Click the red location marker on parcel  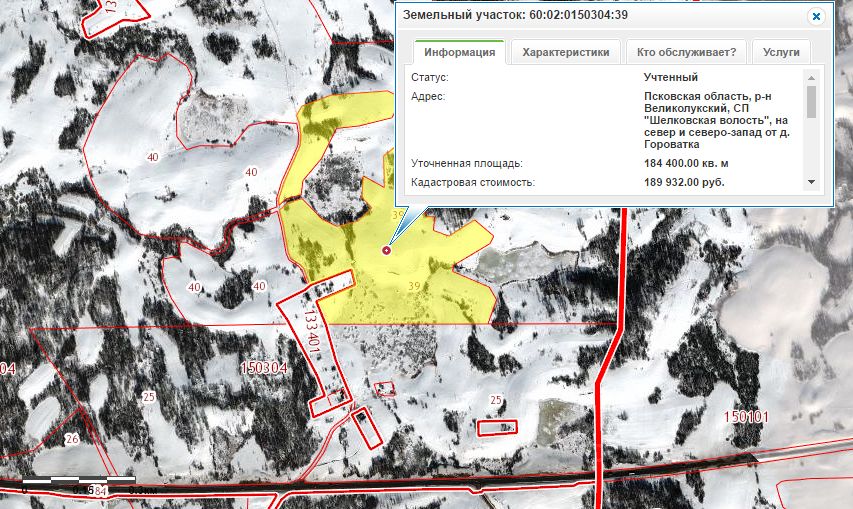386,250
